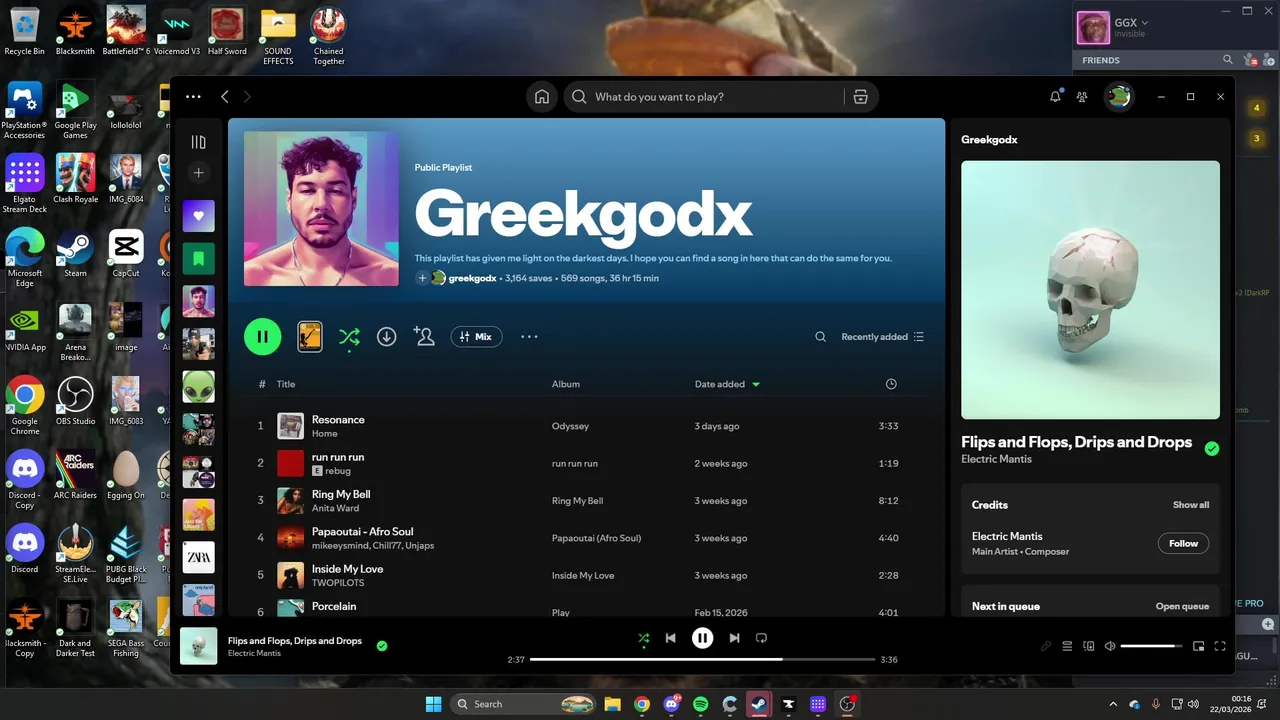Image resolution: width=1280 pixels, height=720 pixels.
Task: Open Your Episodes green bookmark tile
Action: [198, 259]
